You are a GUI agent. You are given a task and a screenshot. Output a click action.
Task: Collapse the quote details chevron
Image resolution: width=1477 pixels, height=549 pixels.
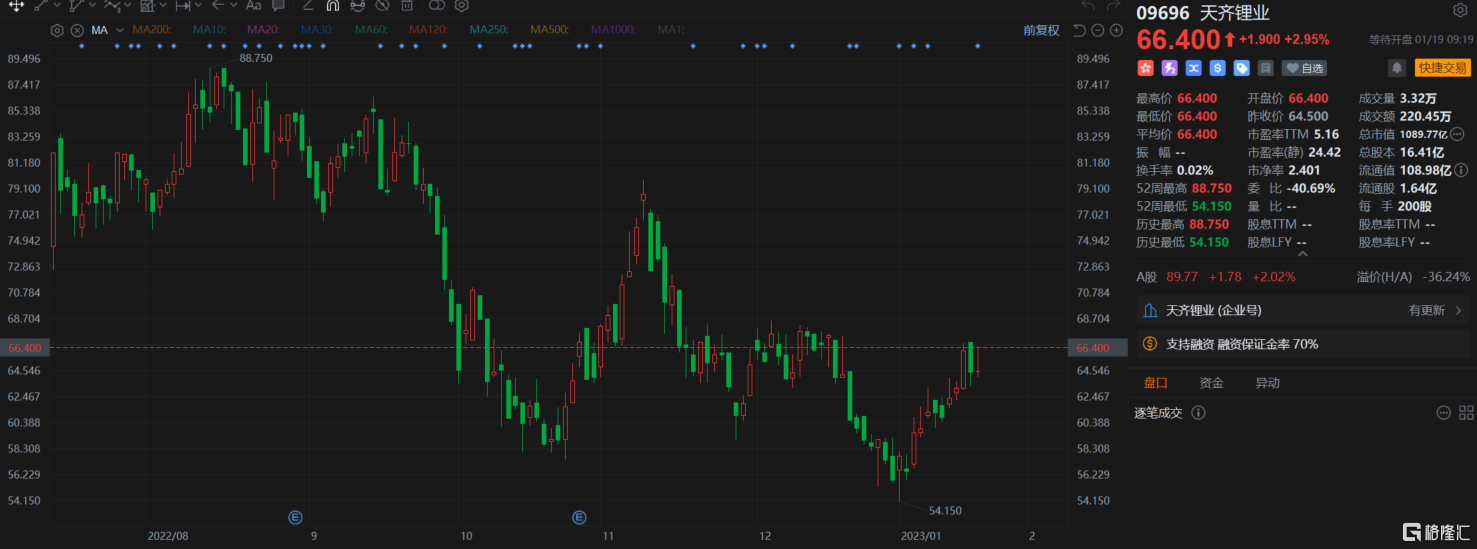[1300, 256]
